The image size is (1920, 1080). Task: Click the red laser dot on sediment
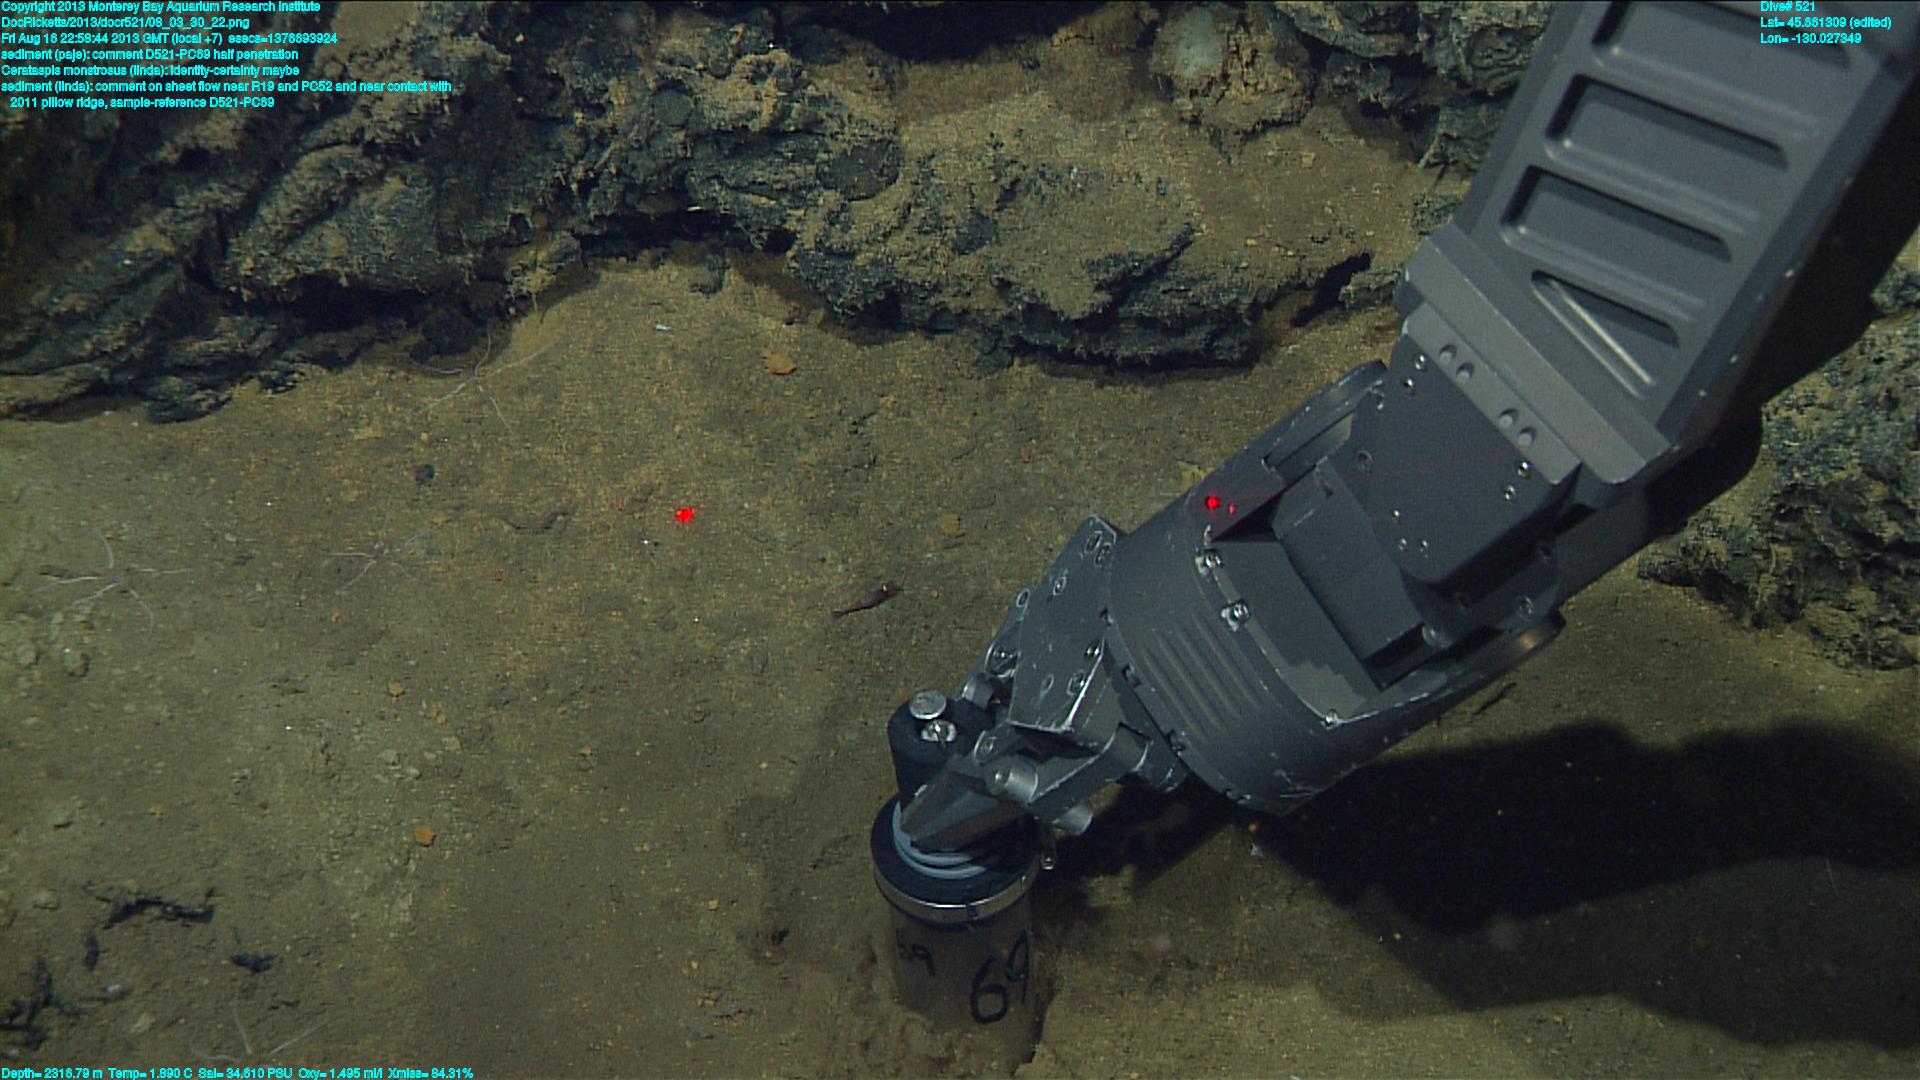[684, 514]
